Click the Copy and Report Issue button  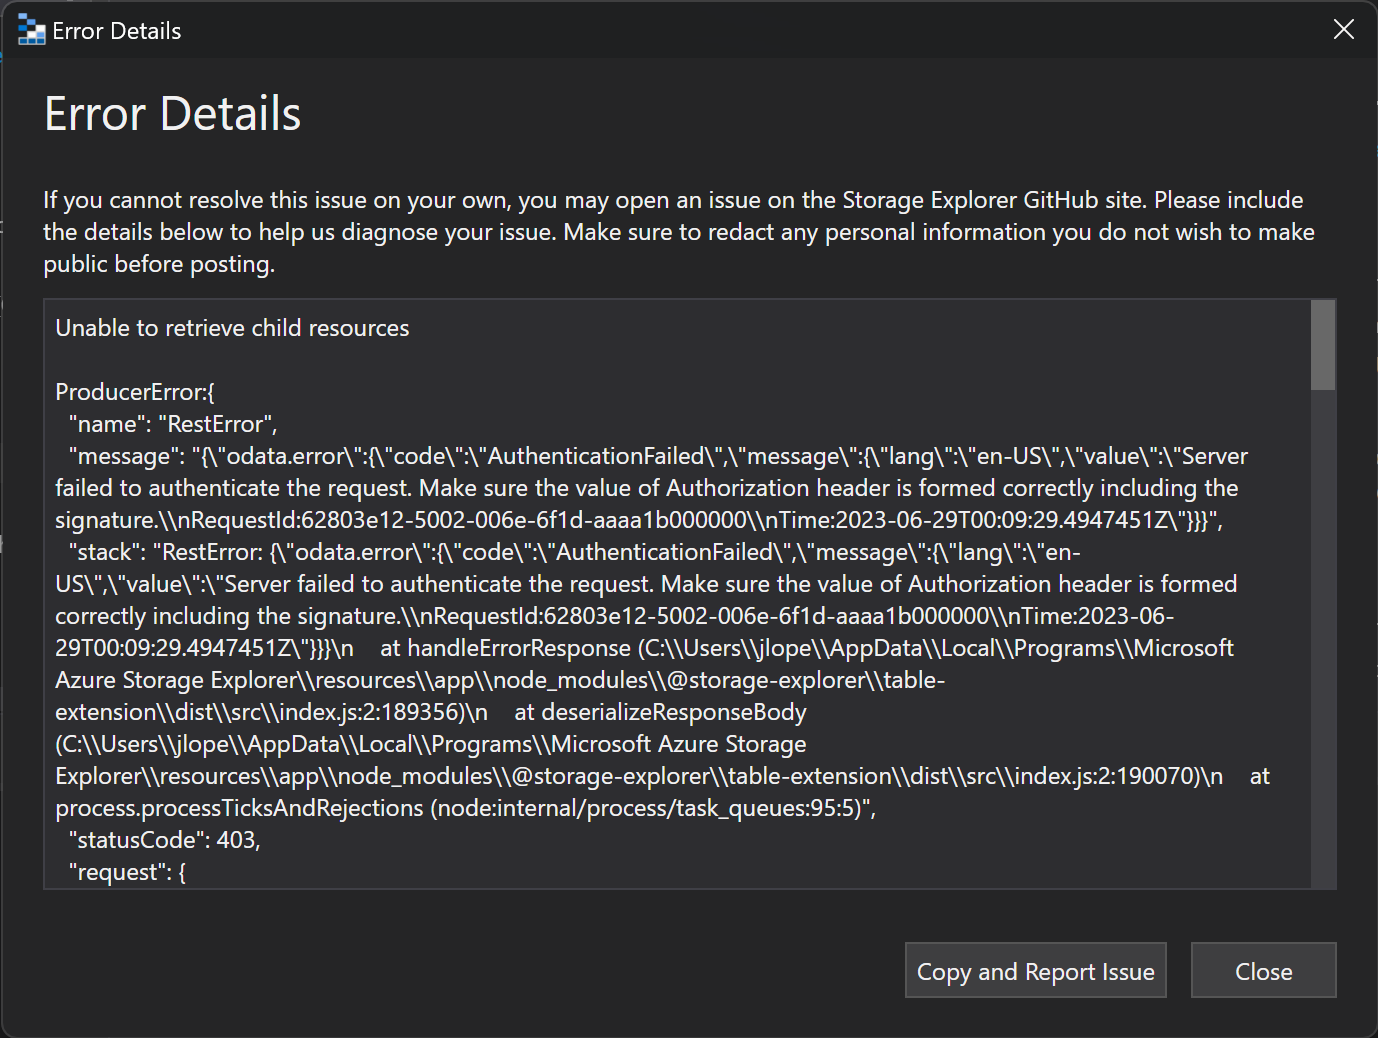1035,970
